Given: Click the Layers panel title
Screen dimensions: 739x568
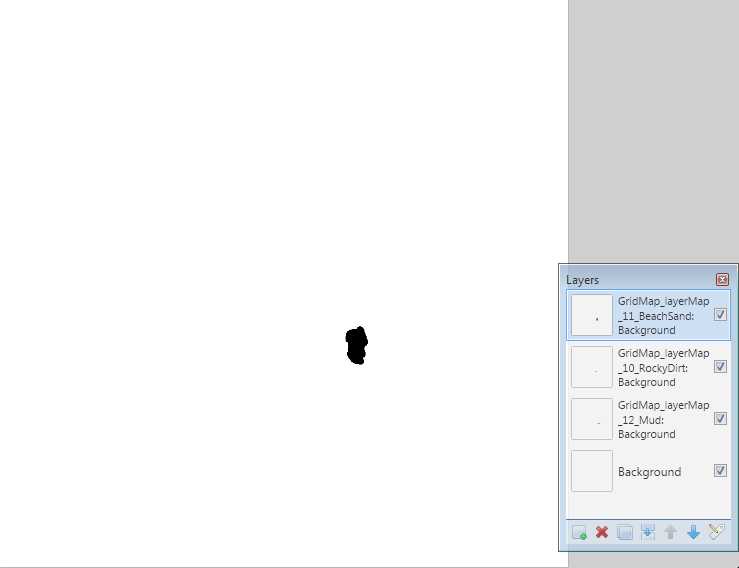Looking at the screenshot, I should 583,280.
